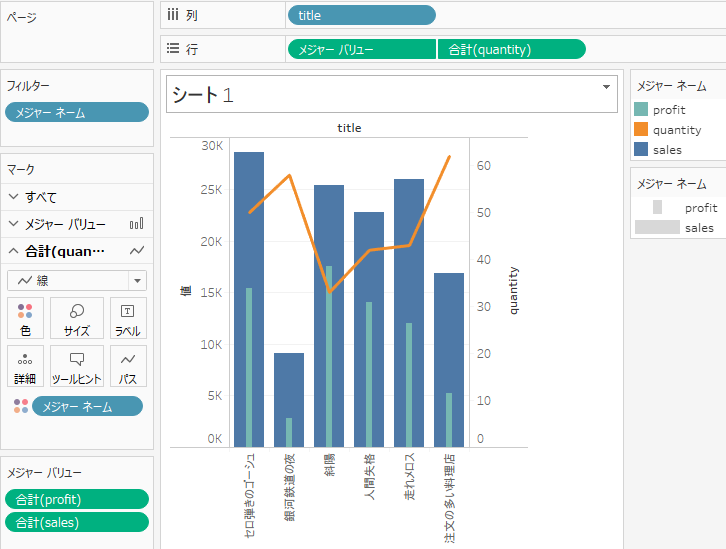
Task: Click the tallest sales bar, first title
Action: [249, 299]
